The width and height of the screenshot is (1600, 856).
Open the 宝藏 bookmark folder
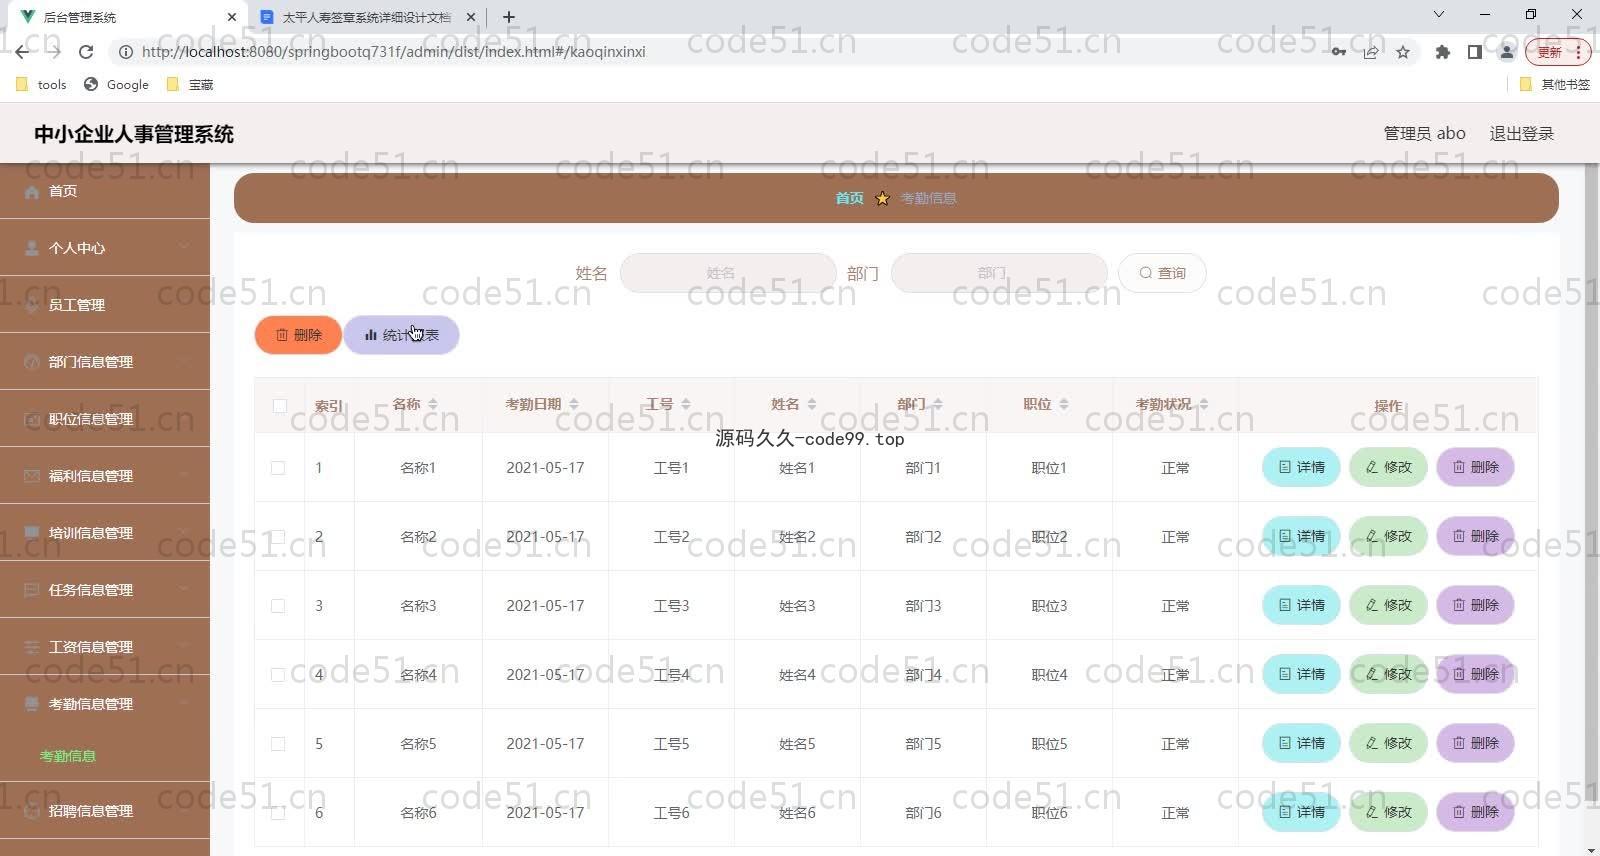[x=190, y=85]
